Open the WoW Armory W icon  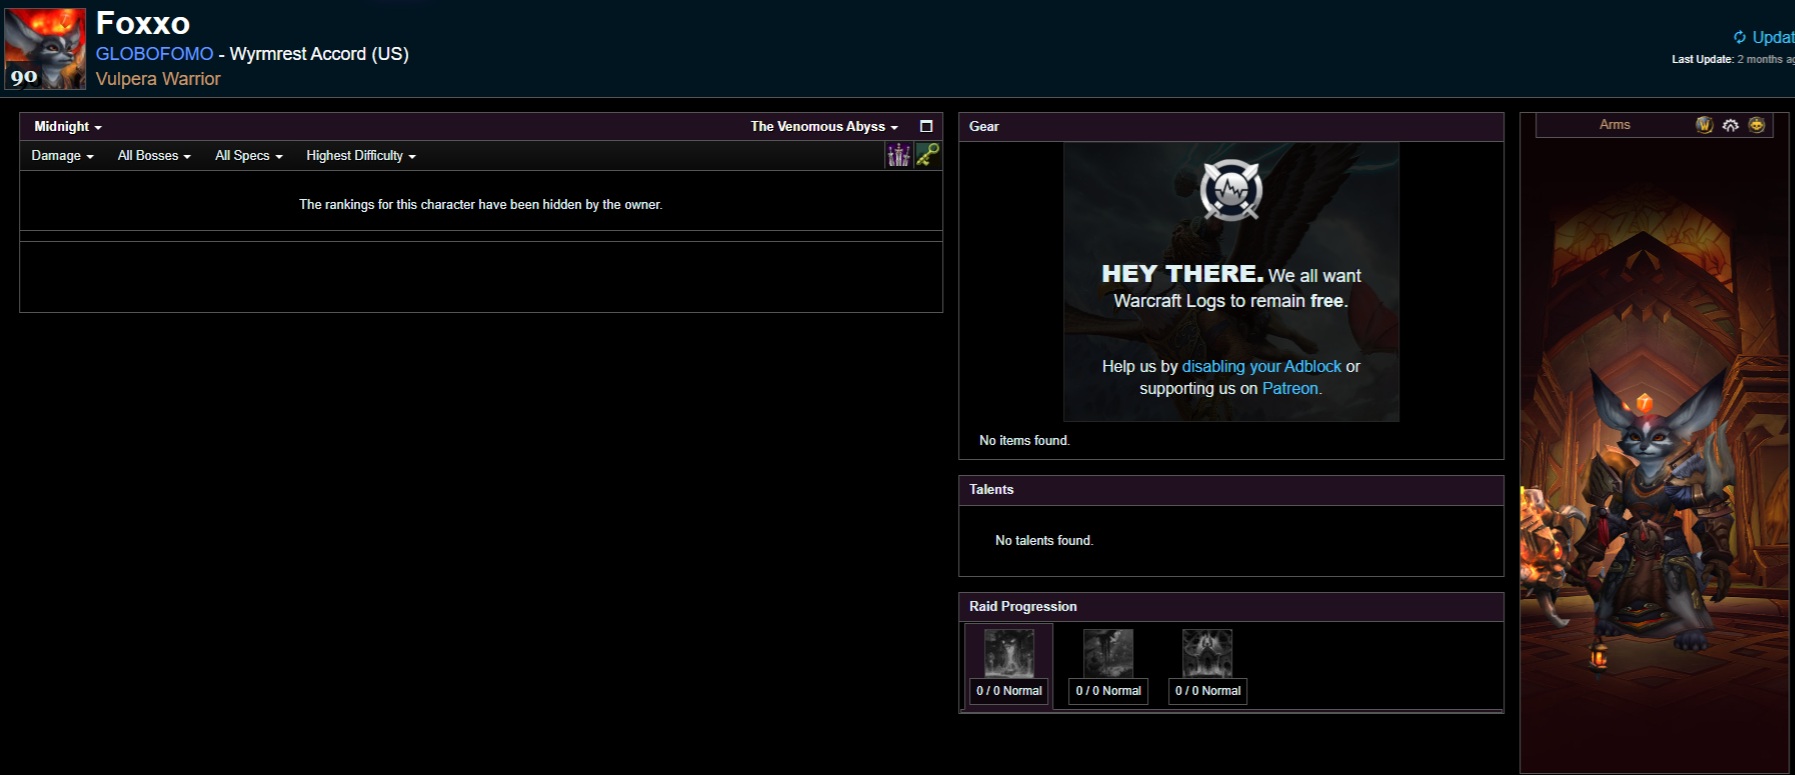(1705, 125)
